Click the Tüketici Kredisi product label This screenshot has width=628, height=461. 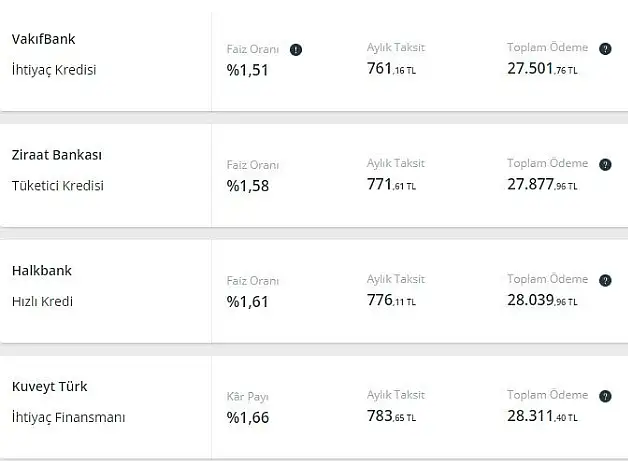point(58,185)
